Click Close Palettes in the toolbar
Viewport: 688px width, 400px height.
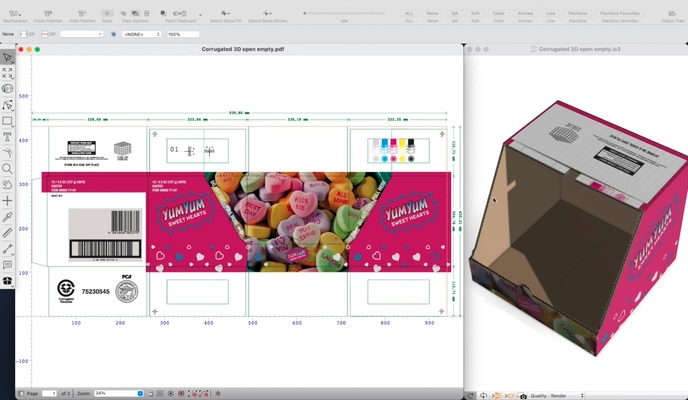tap(48, 16)
